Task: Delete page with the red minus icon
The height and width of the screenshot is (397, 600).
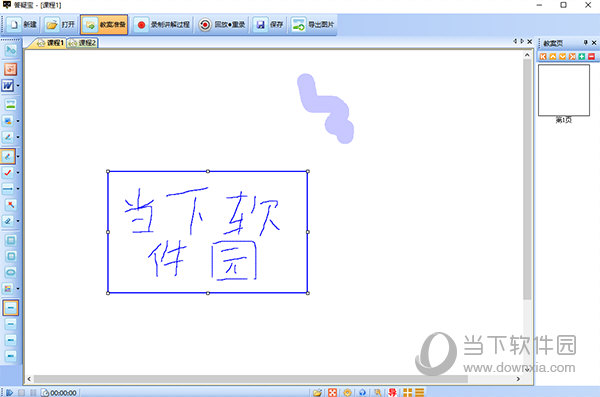Action: (x=591, y=57)
